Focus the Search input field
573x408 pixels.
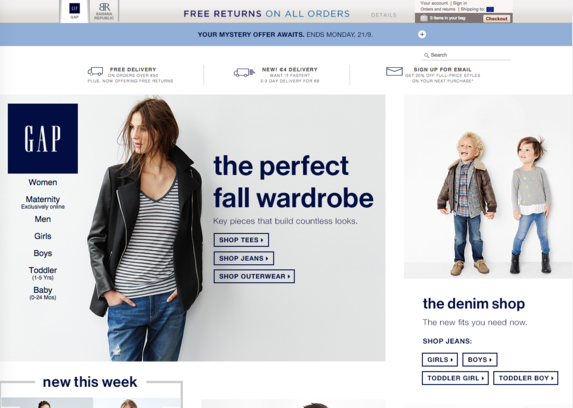(466, 55)
